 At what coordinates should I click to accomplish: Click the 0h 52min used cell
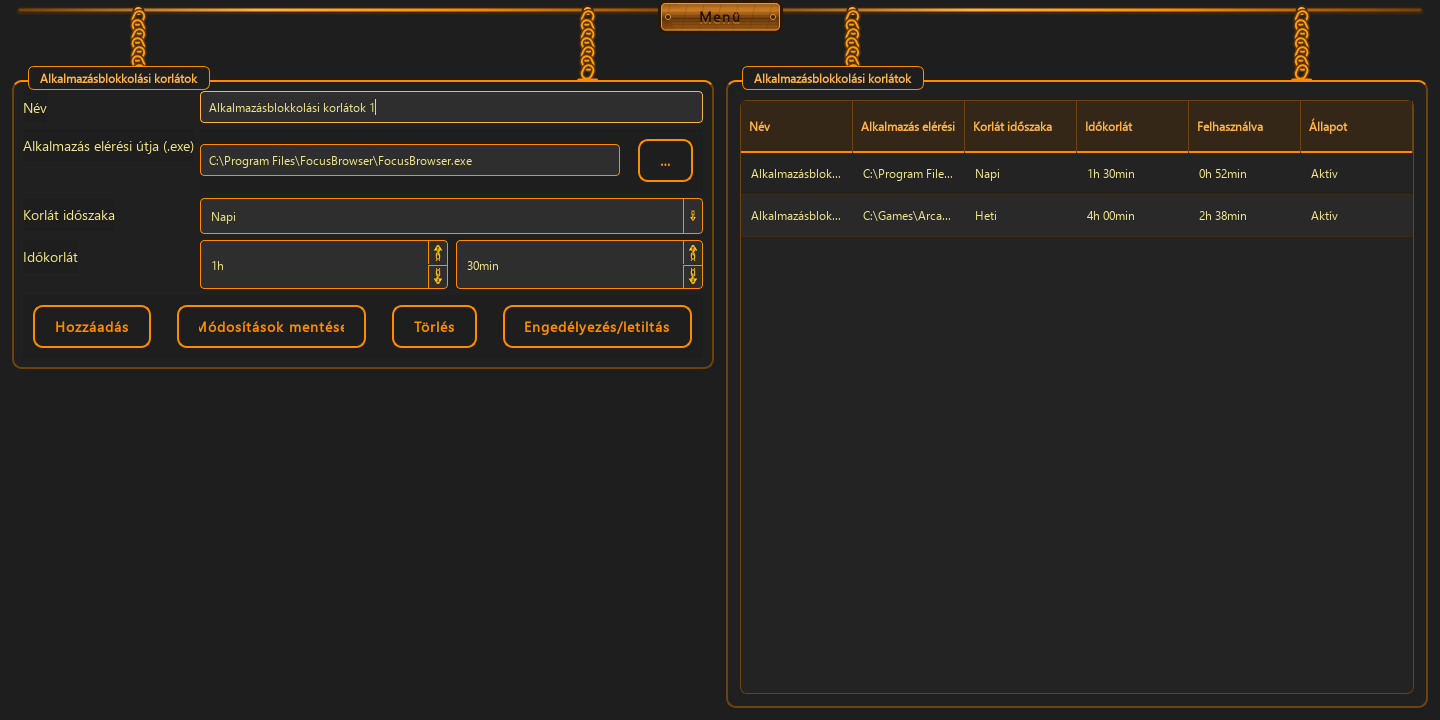coord(1244,174)
